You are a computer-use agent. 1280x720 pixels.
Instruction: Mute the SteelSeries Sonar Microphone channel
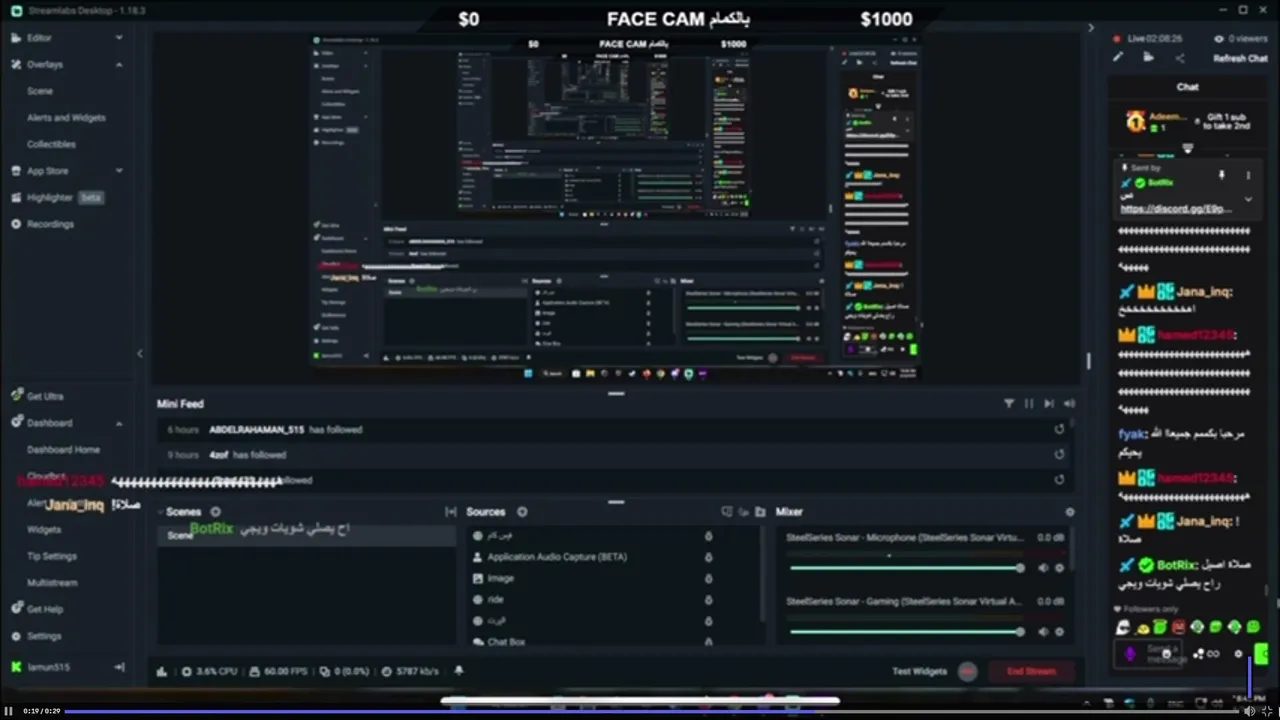[x=1043, y=568]
